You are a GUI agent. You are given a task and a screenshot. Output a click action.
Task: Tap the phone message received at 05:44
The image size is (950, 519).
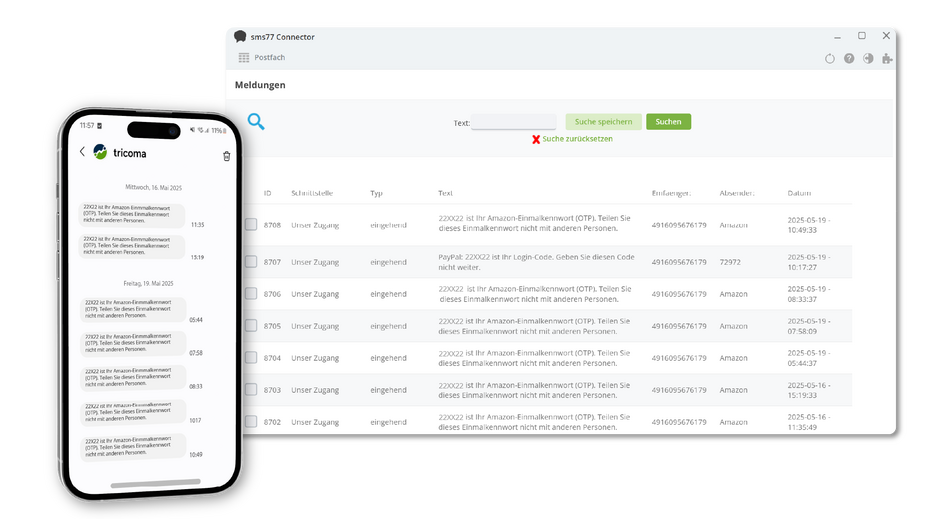[x=133, y=309]
